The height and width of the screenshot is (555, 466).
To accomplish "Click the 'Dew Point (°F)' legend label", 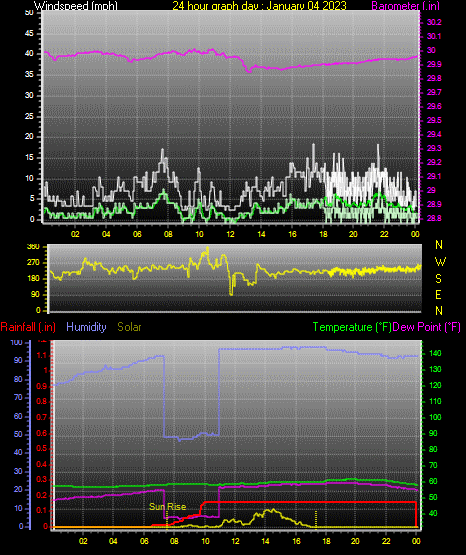I will click(x=426, y=327).
